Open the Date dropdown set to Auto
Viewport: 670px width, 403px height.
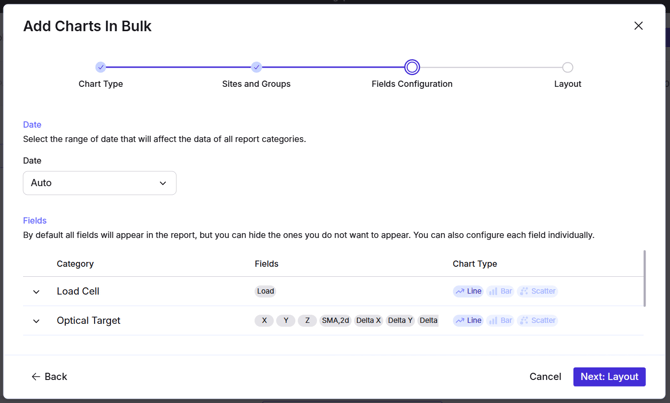[x=100, y=183]
